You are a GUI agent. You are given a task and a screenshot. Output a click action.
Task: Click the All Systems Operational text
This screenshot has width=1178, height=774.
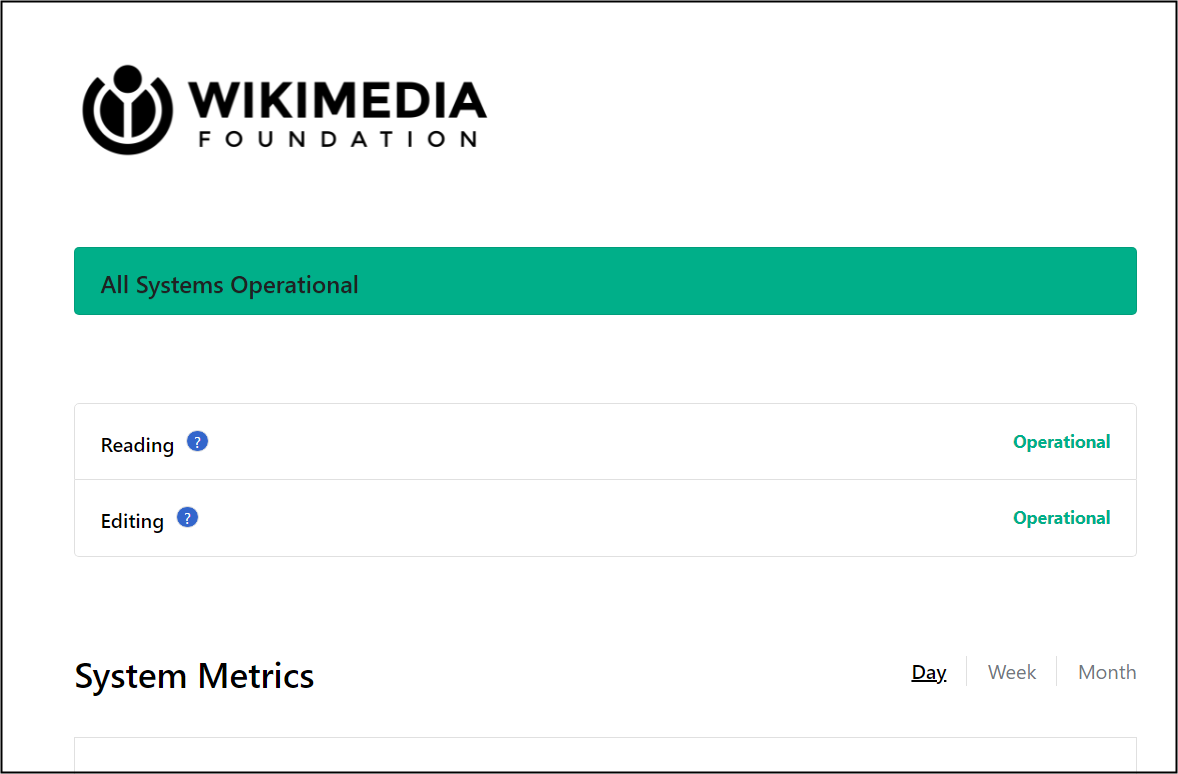[229, 285]
